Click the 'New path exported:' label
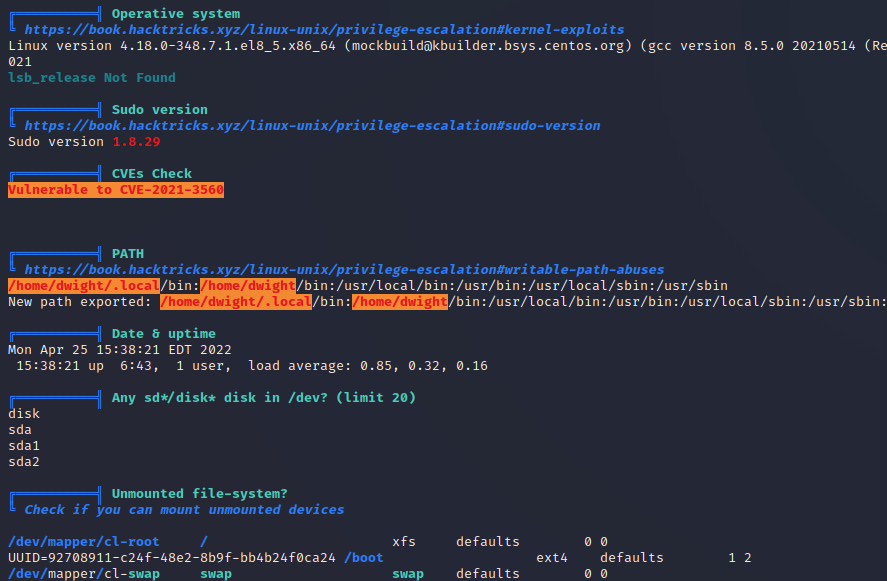 tap(80, 302)
